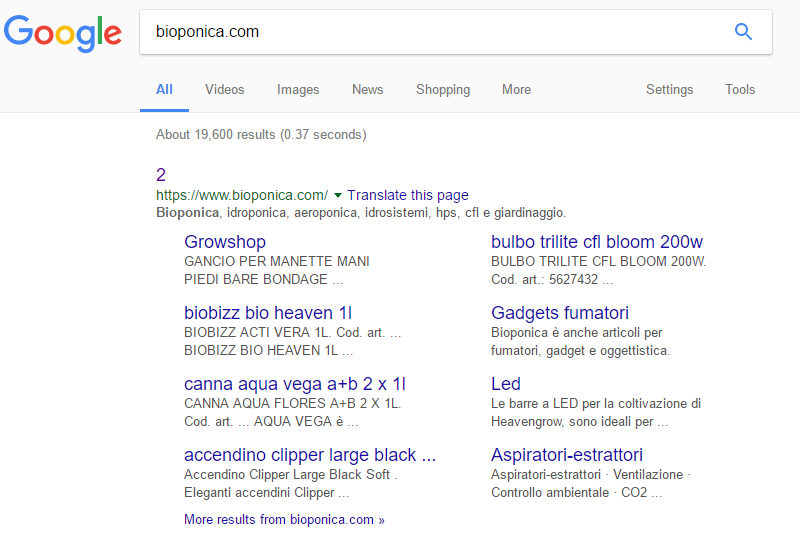Open the Aspiratori-estrattori sitelink
800x545 pixels.
tap(566, 454)
